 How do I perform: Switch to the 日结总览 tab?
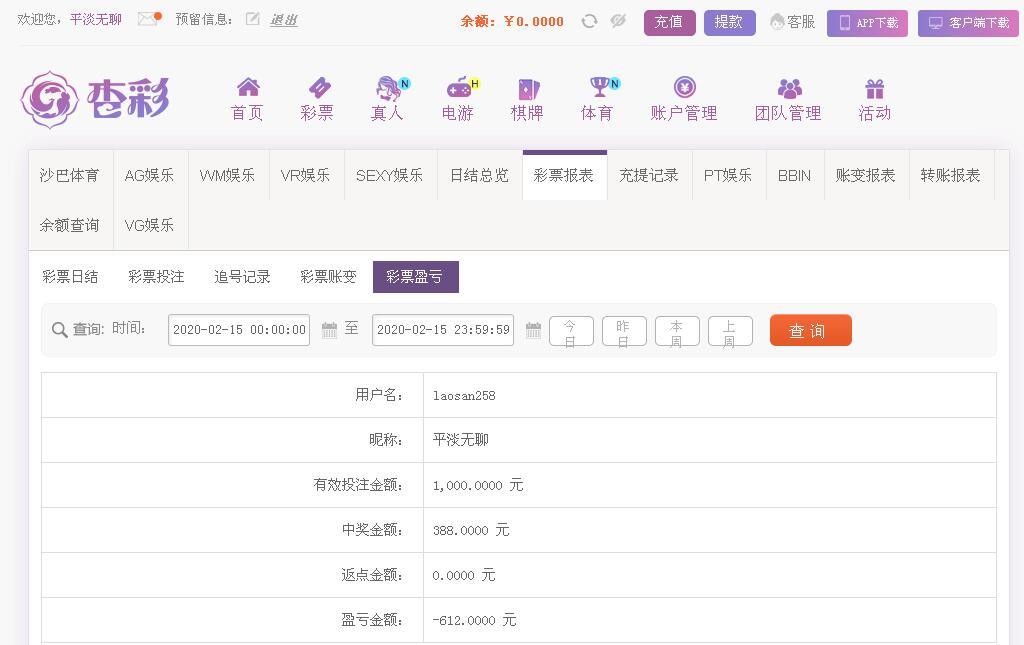tap(479, 175)
